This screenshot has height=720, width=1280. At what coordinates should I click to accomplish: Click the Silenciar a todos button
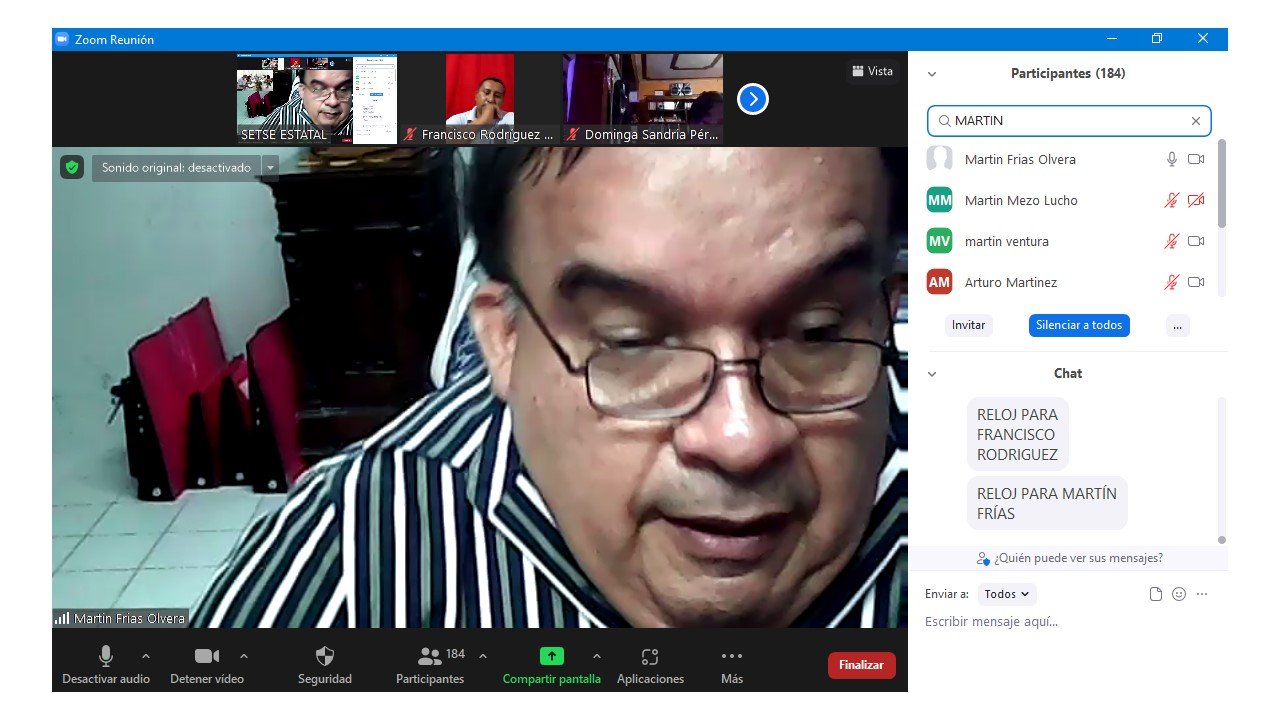[x=1079, y=325]
